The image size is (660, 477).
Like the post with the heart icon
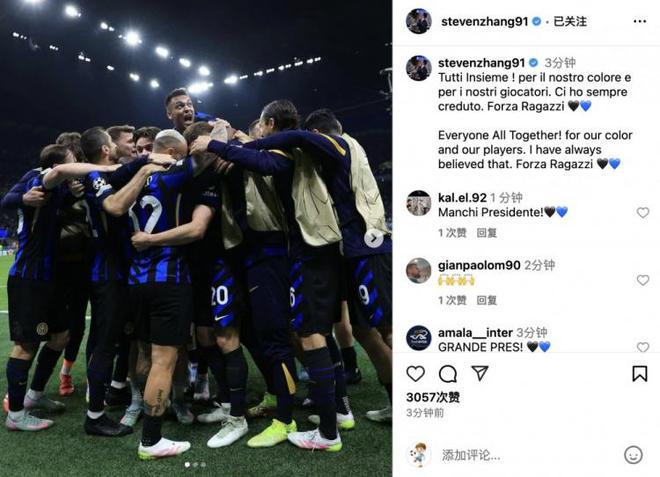point(415,373)
